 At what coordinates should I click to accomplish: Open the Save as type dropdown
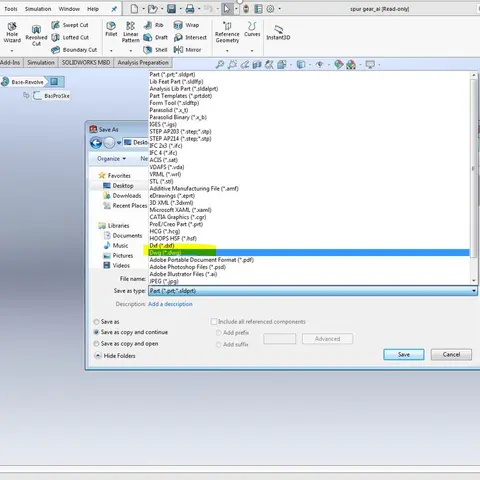(x=312, y=291)
